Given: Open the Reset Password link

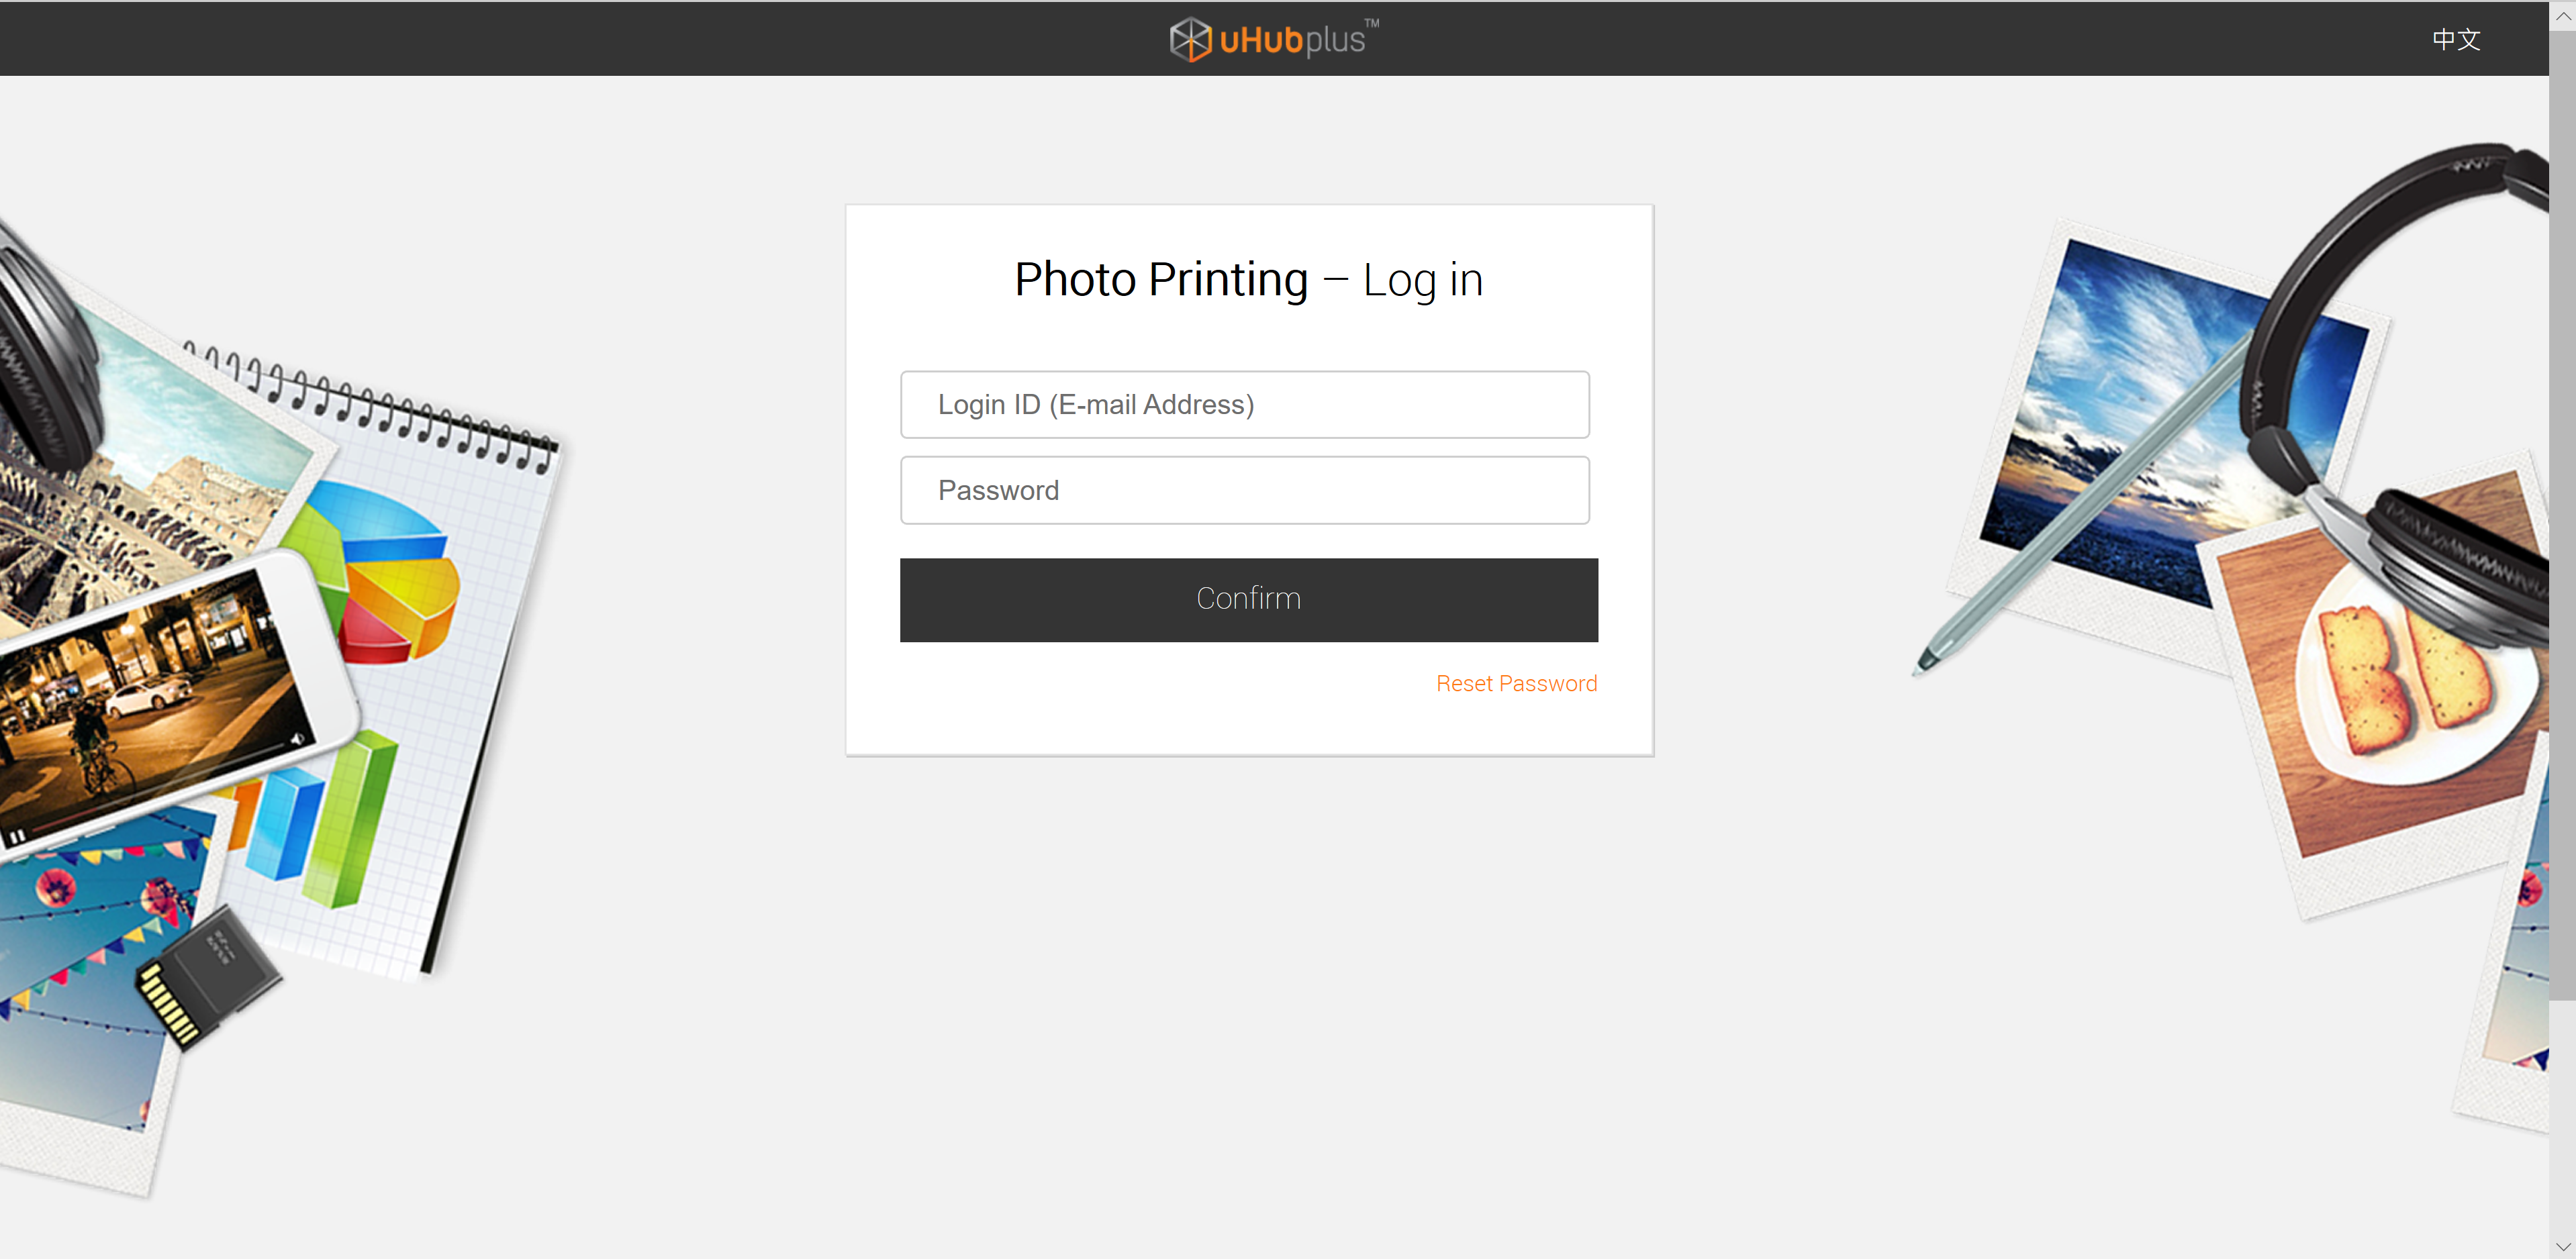Looking at the screenshot, I should pos(1516,684).
